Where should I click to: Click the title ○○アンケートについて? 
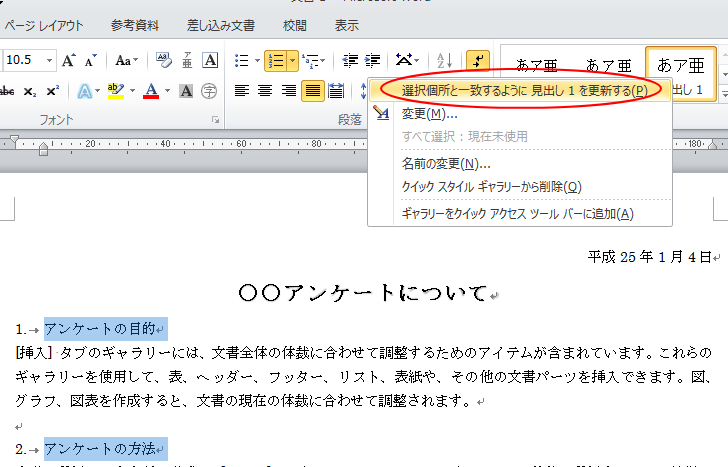362,293
